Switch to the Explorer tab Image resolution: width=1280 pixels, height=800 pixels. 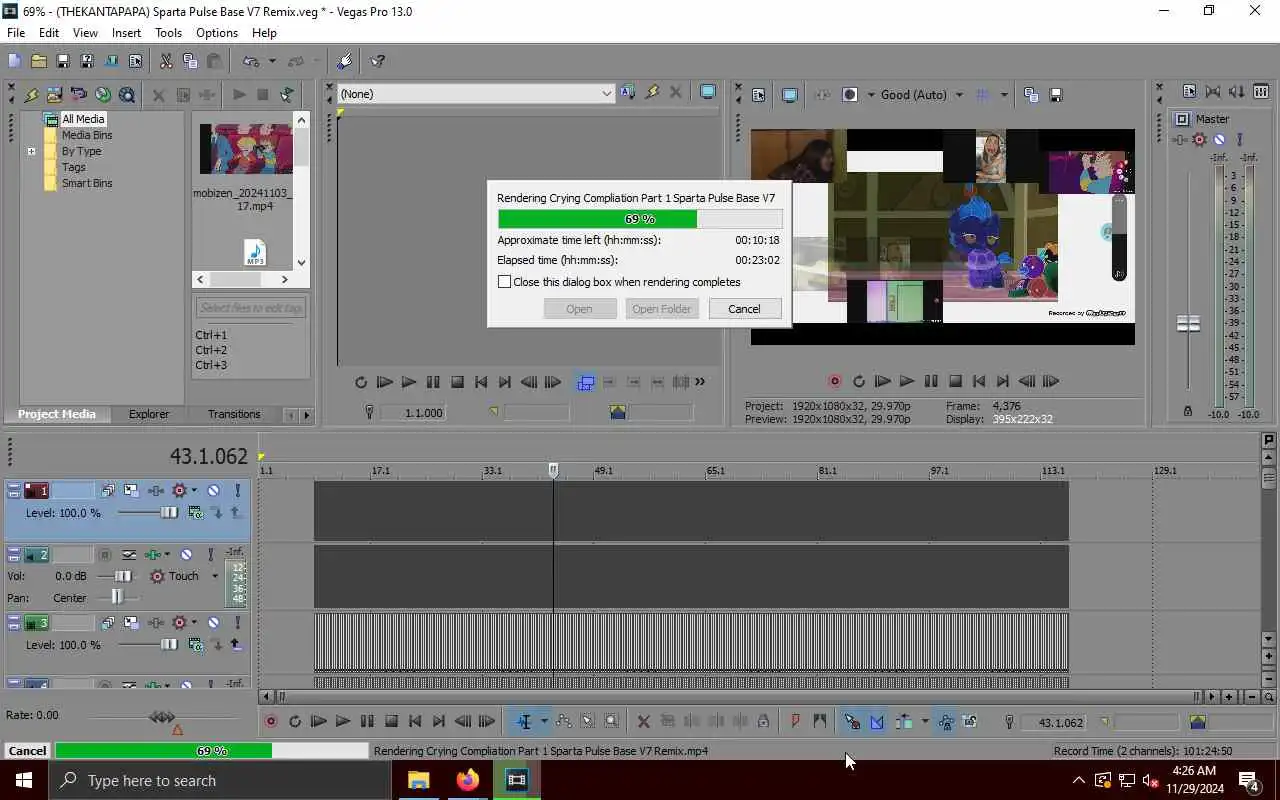(149, 414)
